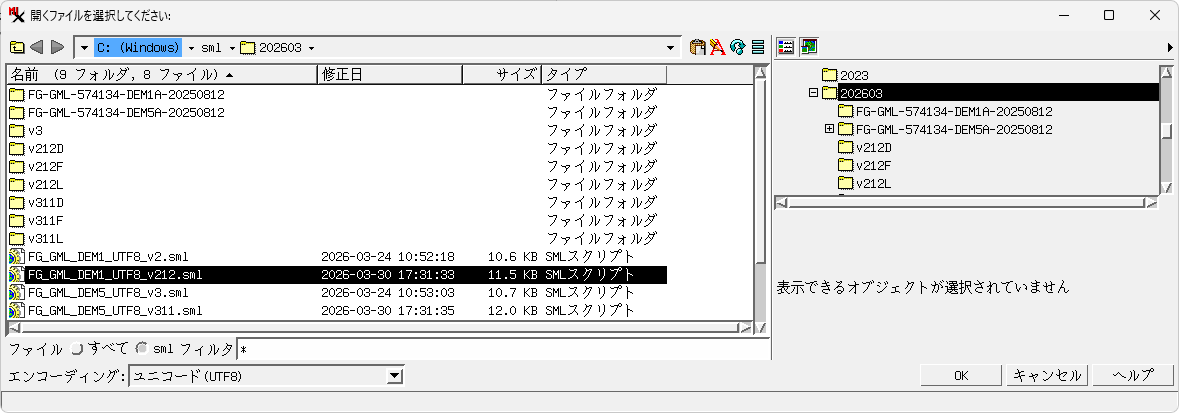Select the sml file type radio button

[142, 349]
